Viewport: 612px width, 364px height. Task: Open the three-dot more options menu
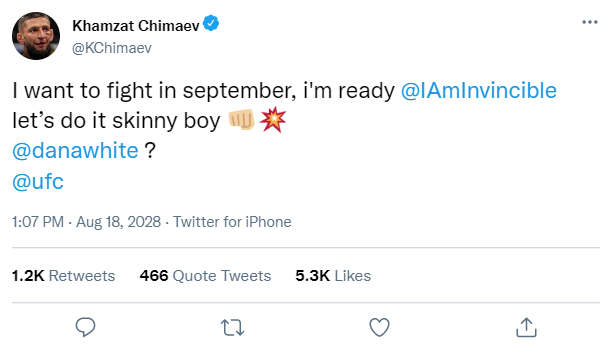point(590,22)
